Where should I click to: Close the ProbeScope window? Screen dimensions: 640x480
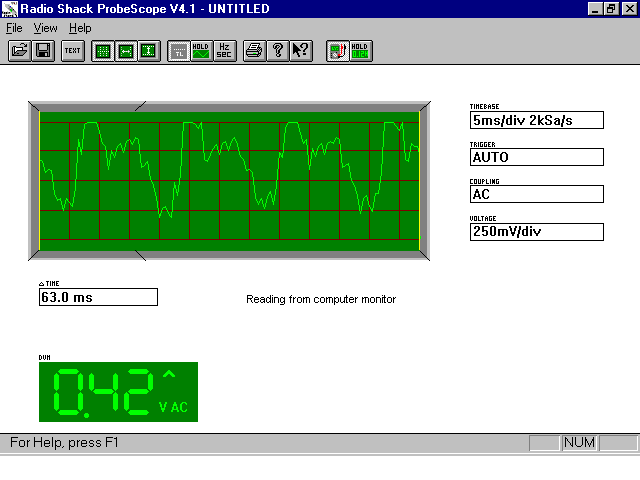point(630,9)
